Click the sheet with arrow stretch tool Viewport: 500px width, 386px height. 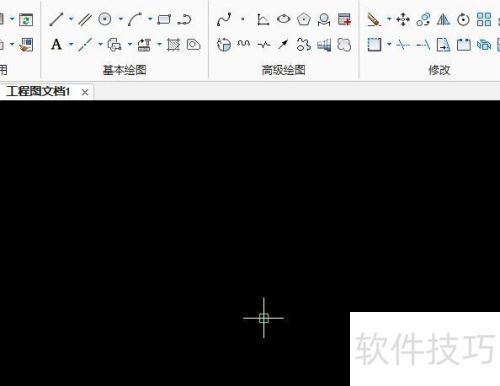point(443,45)
